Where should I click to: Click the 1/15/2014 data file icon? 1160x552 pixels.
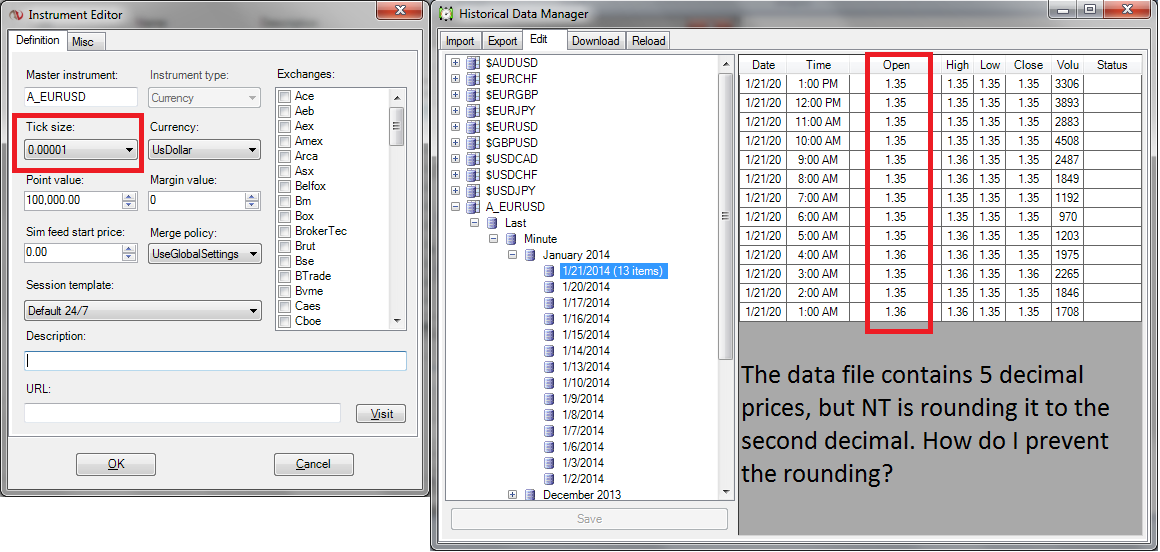tap(549, 334)
